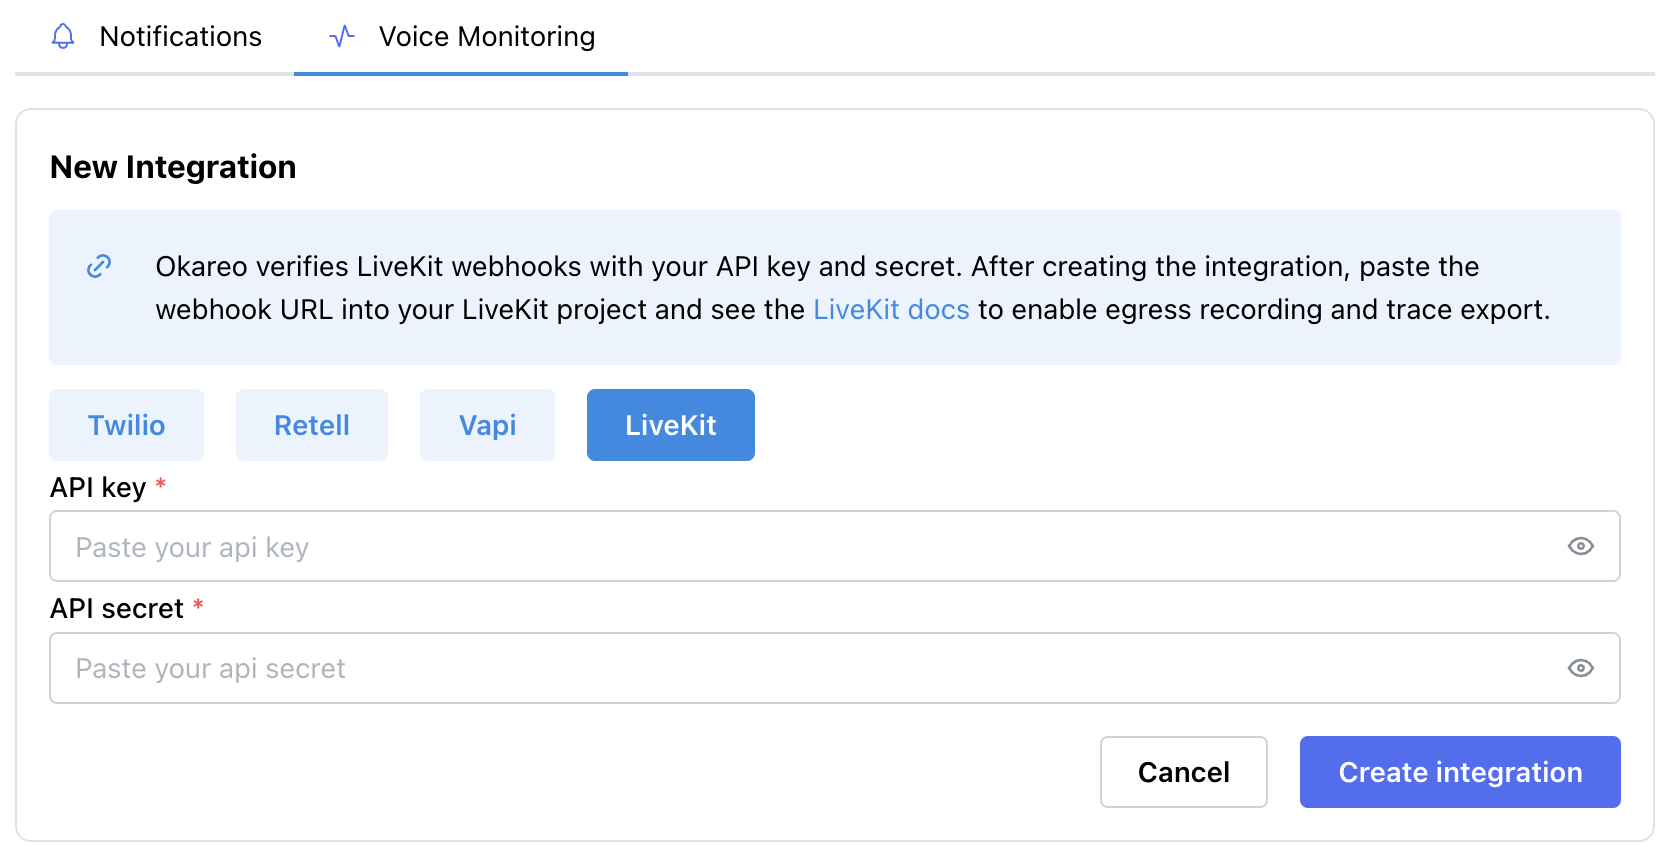Cancel the new integration

[x=1184, y=772]
